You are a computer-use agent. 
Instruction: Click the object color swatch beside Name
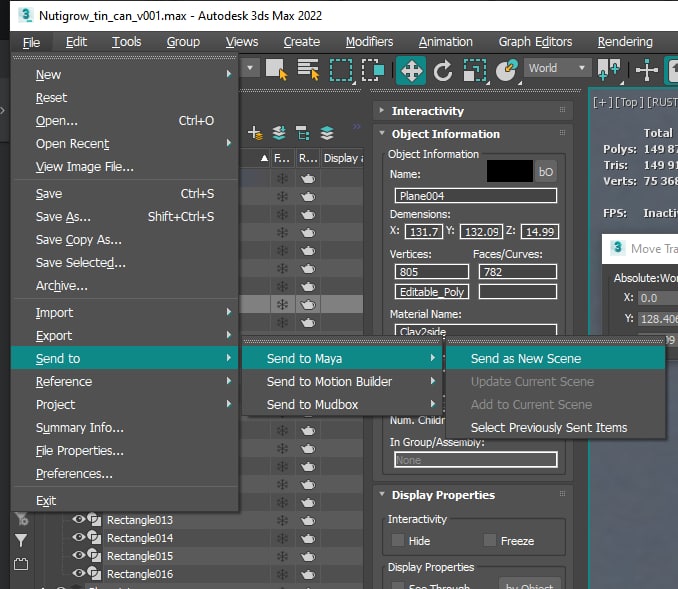(x=509, y=171)
